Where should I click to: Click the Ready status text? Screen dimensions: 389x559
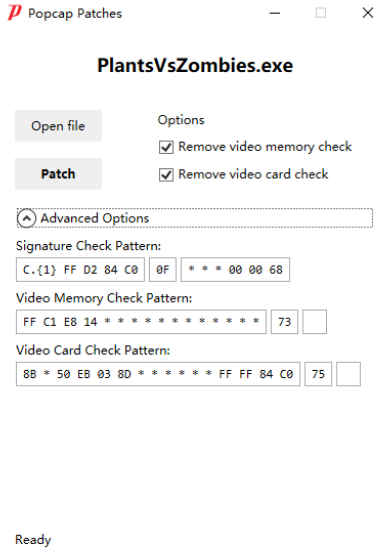(x=33, y=540)
